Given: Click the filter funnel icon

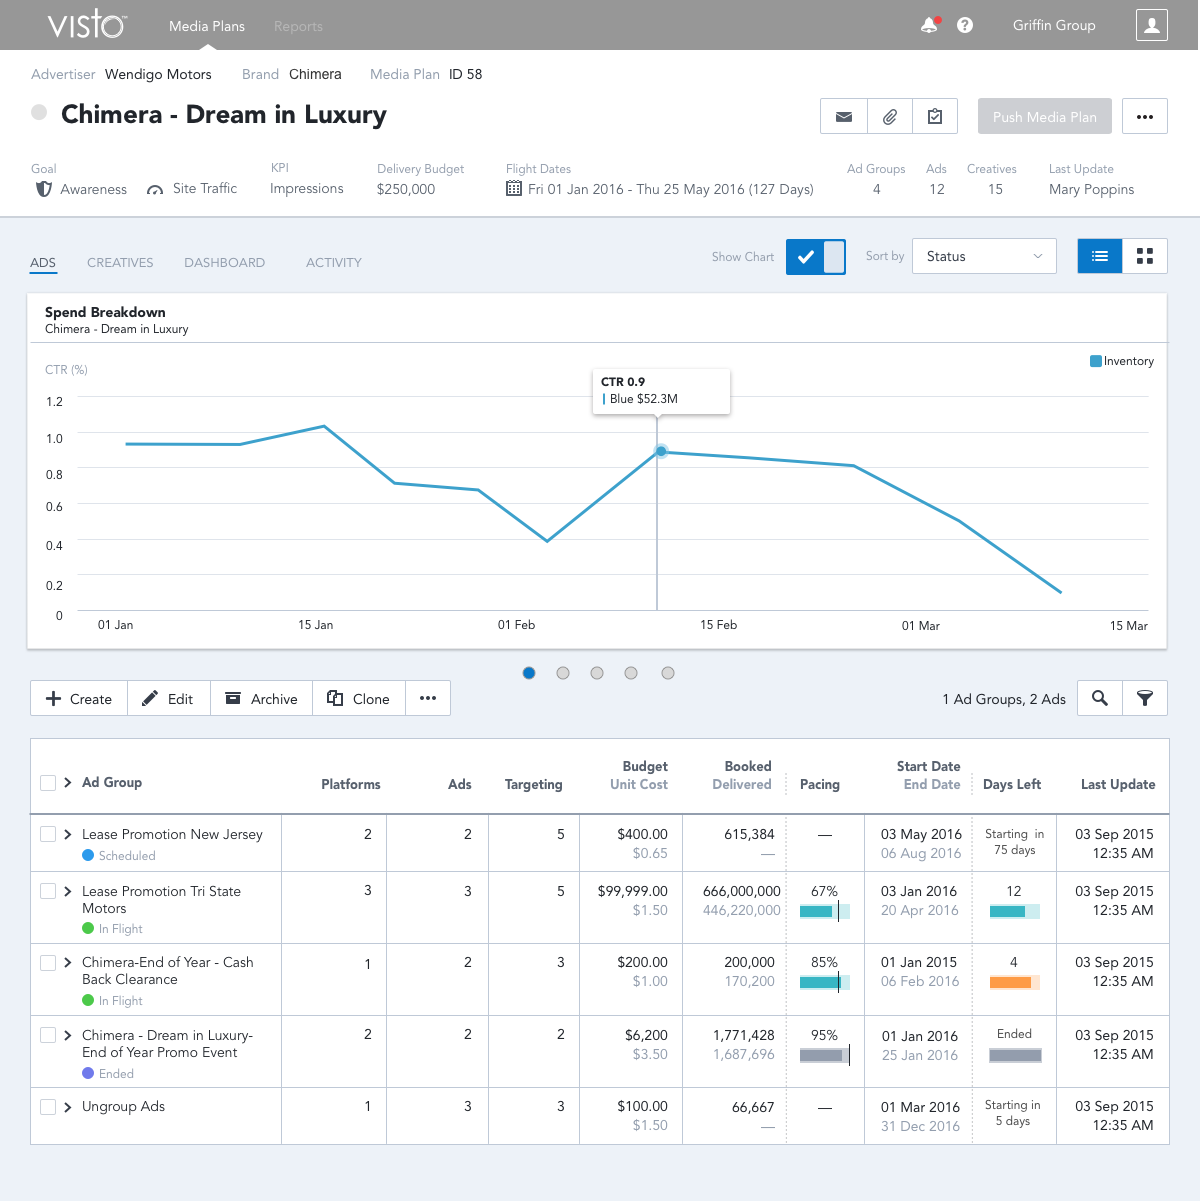Looking at the screenshot, I should point(1145,698).
